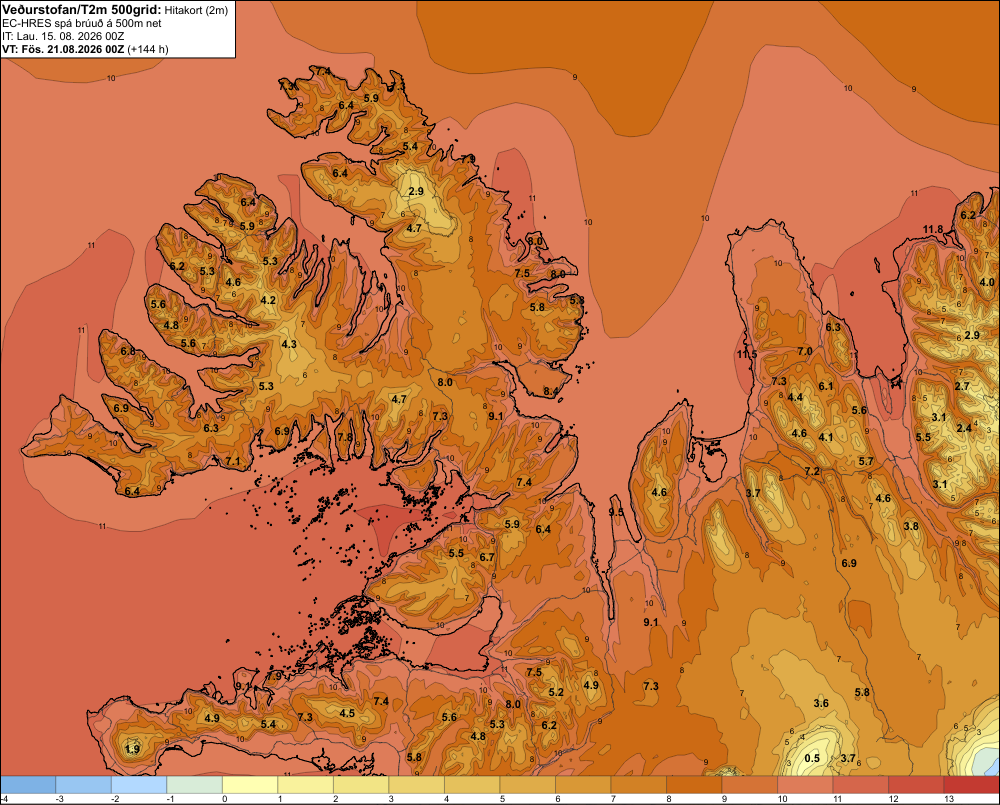Image resolution: width=1000 pixels, height=805 pixels.
Task: Click the temperature value '4.4' on the map
Action: pos(795,397)
